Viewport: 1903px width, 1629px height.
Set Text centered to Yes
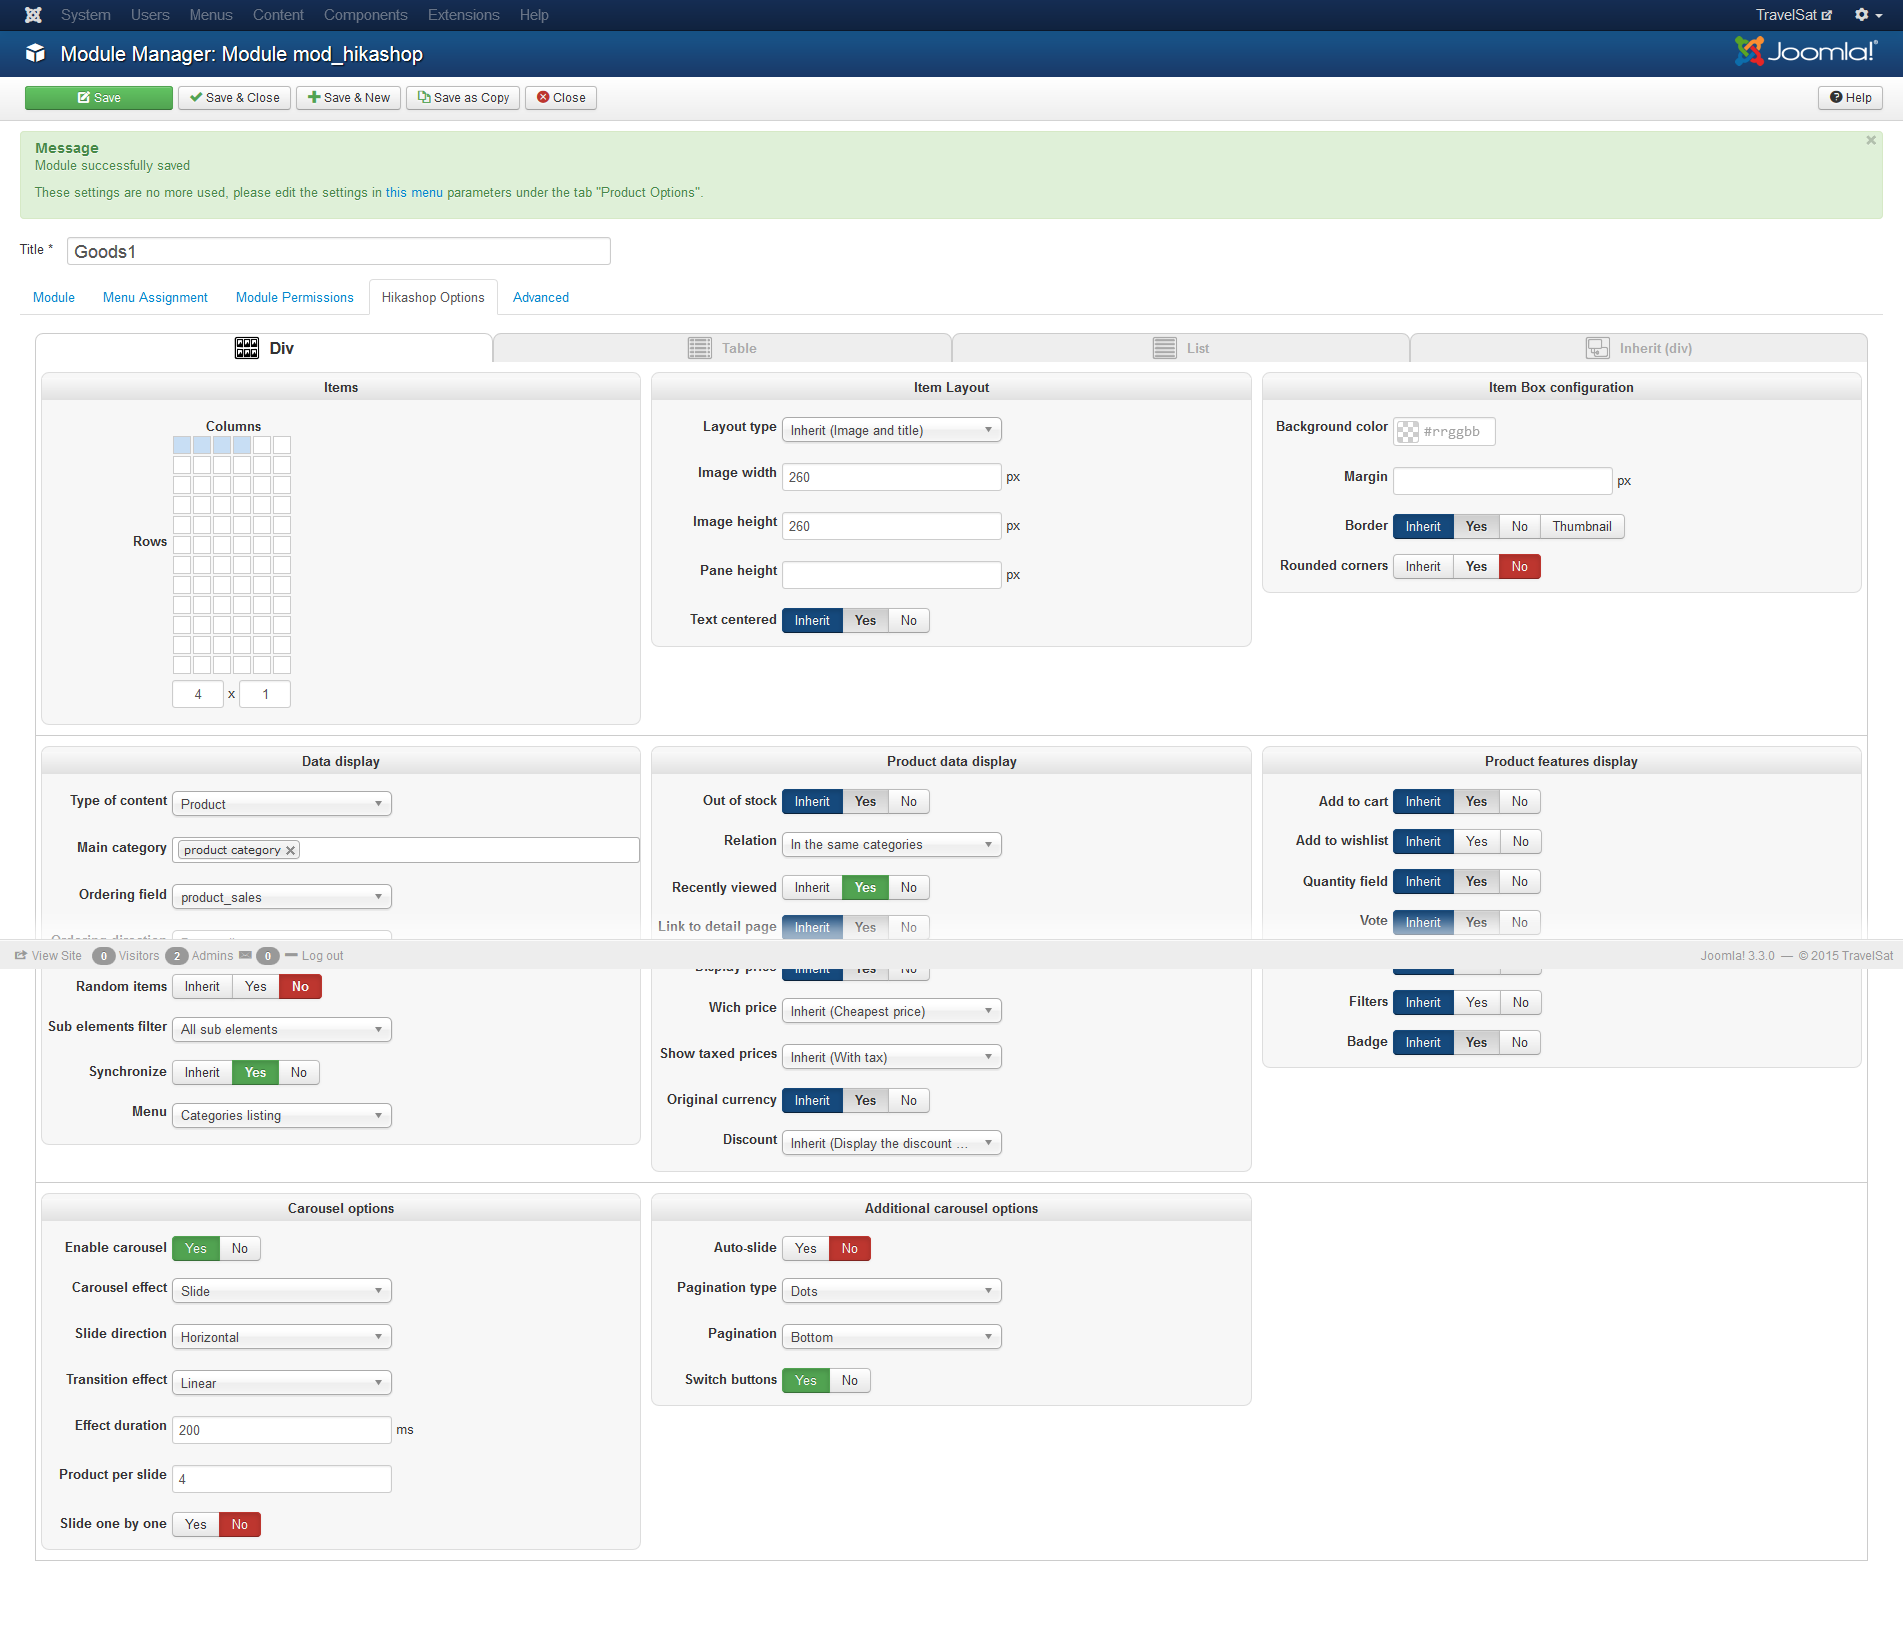click(866, 621)
